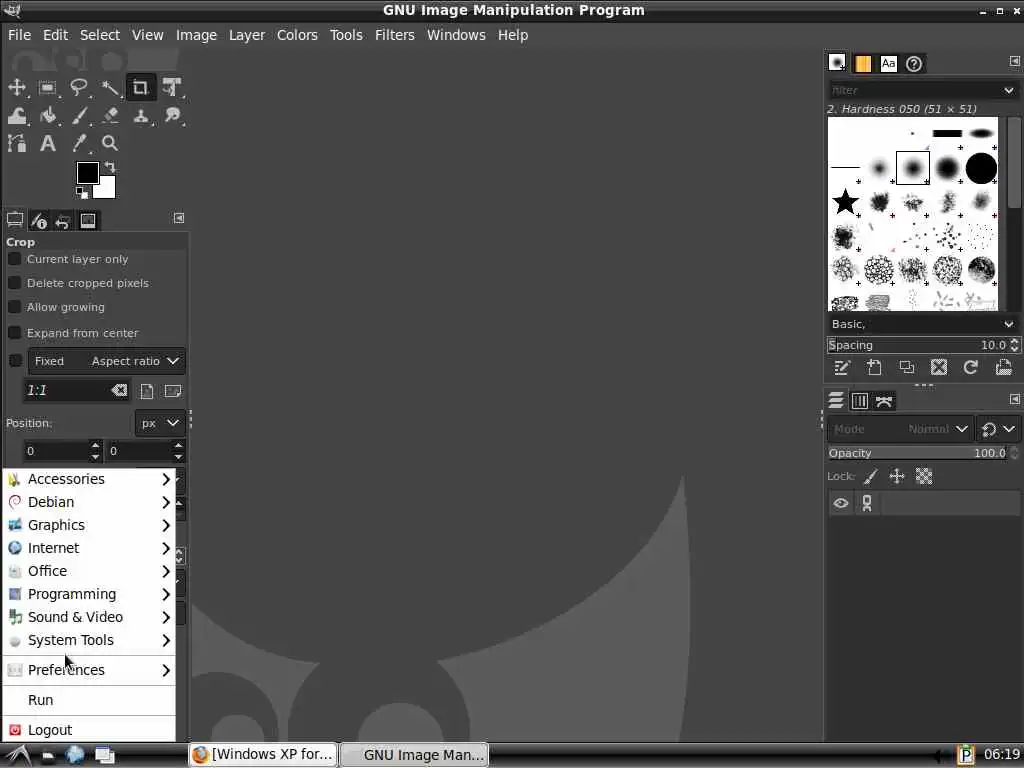Switch to the Fonts tab
1024x768 pixels.
[x=888, y=63]
